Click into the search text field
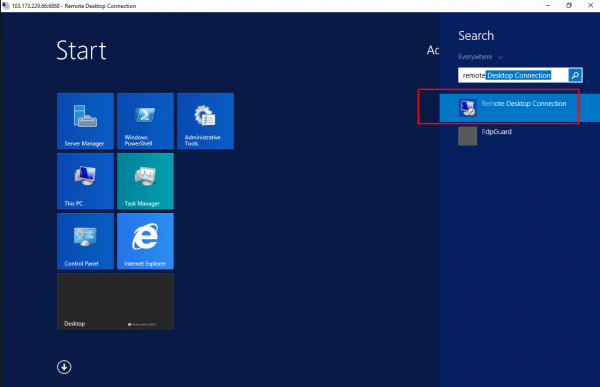This screenshot has height=387, width=600. click(x=513, y=75)
